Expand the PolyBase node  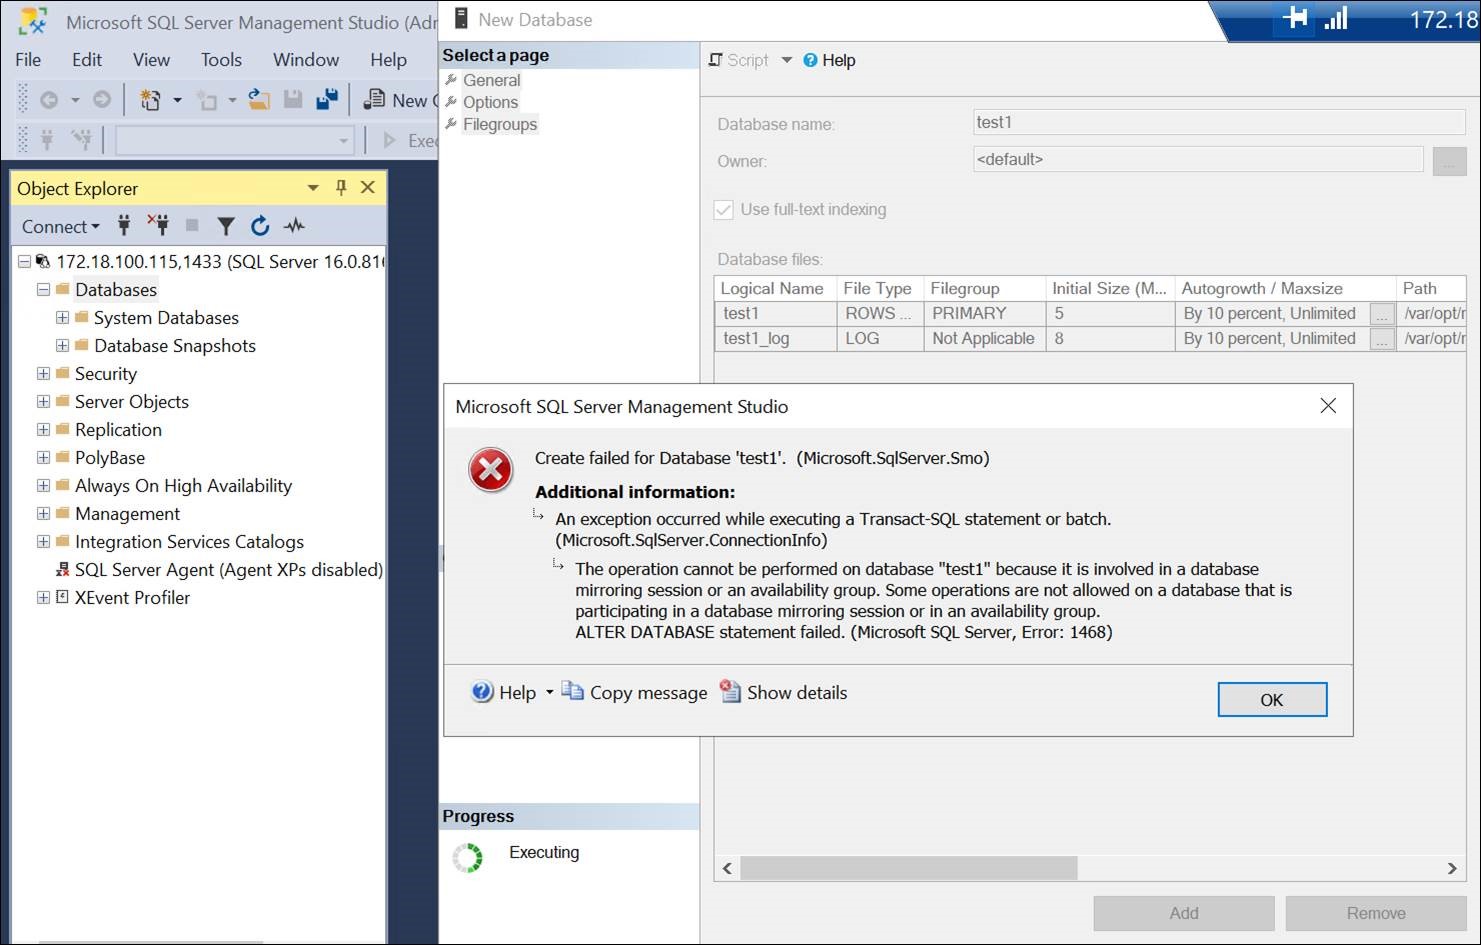(43, 457)
